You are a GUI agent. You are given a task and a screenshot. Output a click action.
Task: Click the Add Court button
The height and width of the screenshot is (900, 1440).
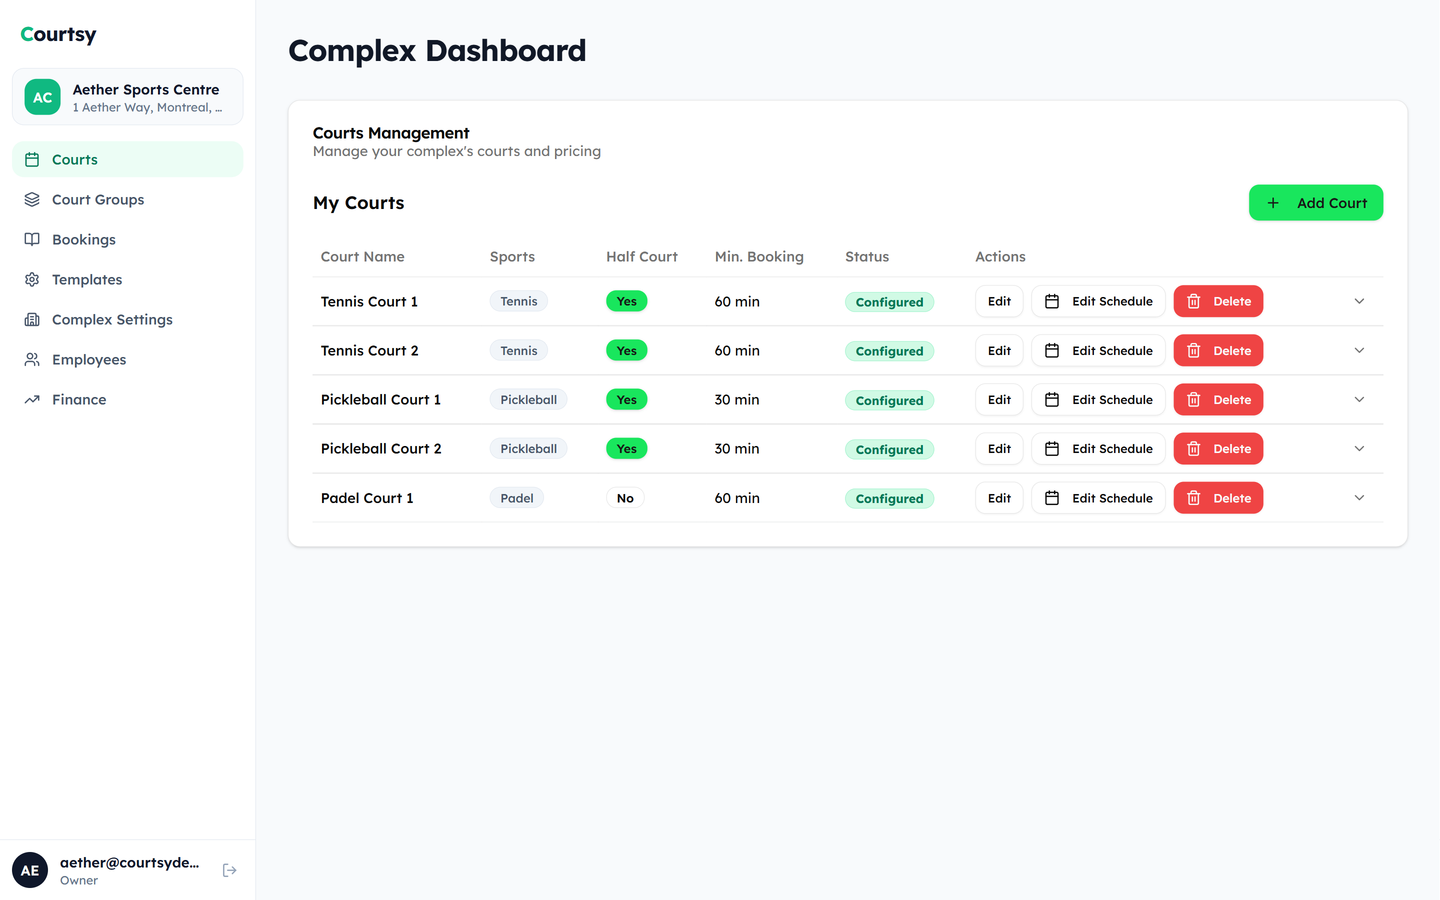click(1316, 203)
